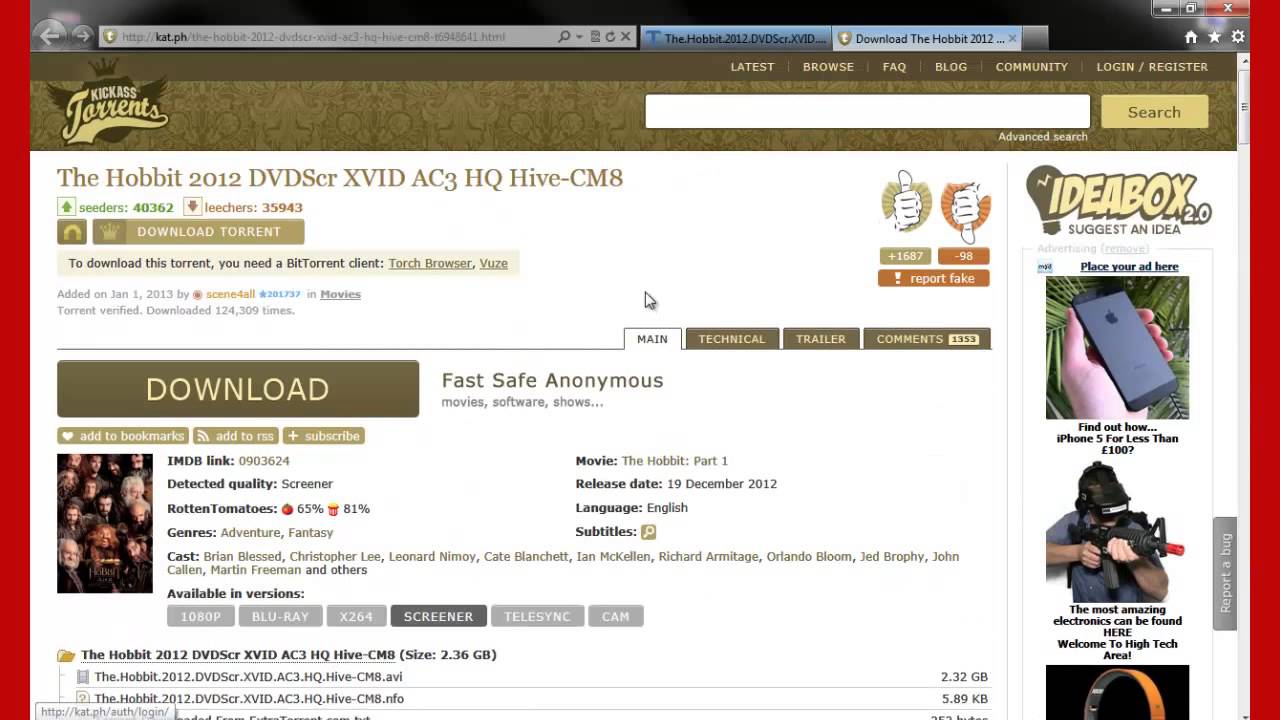Switch to the COMMENTS tab

tap(927, 339)
